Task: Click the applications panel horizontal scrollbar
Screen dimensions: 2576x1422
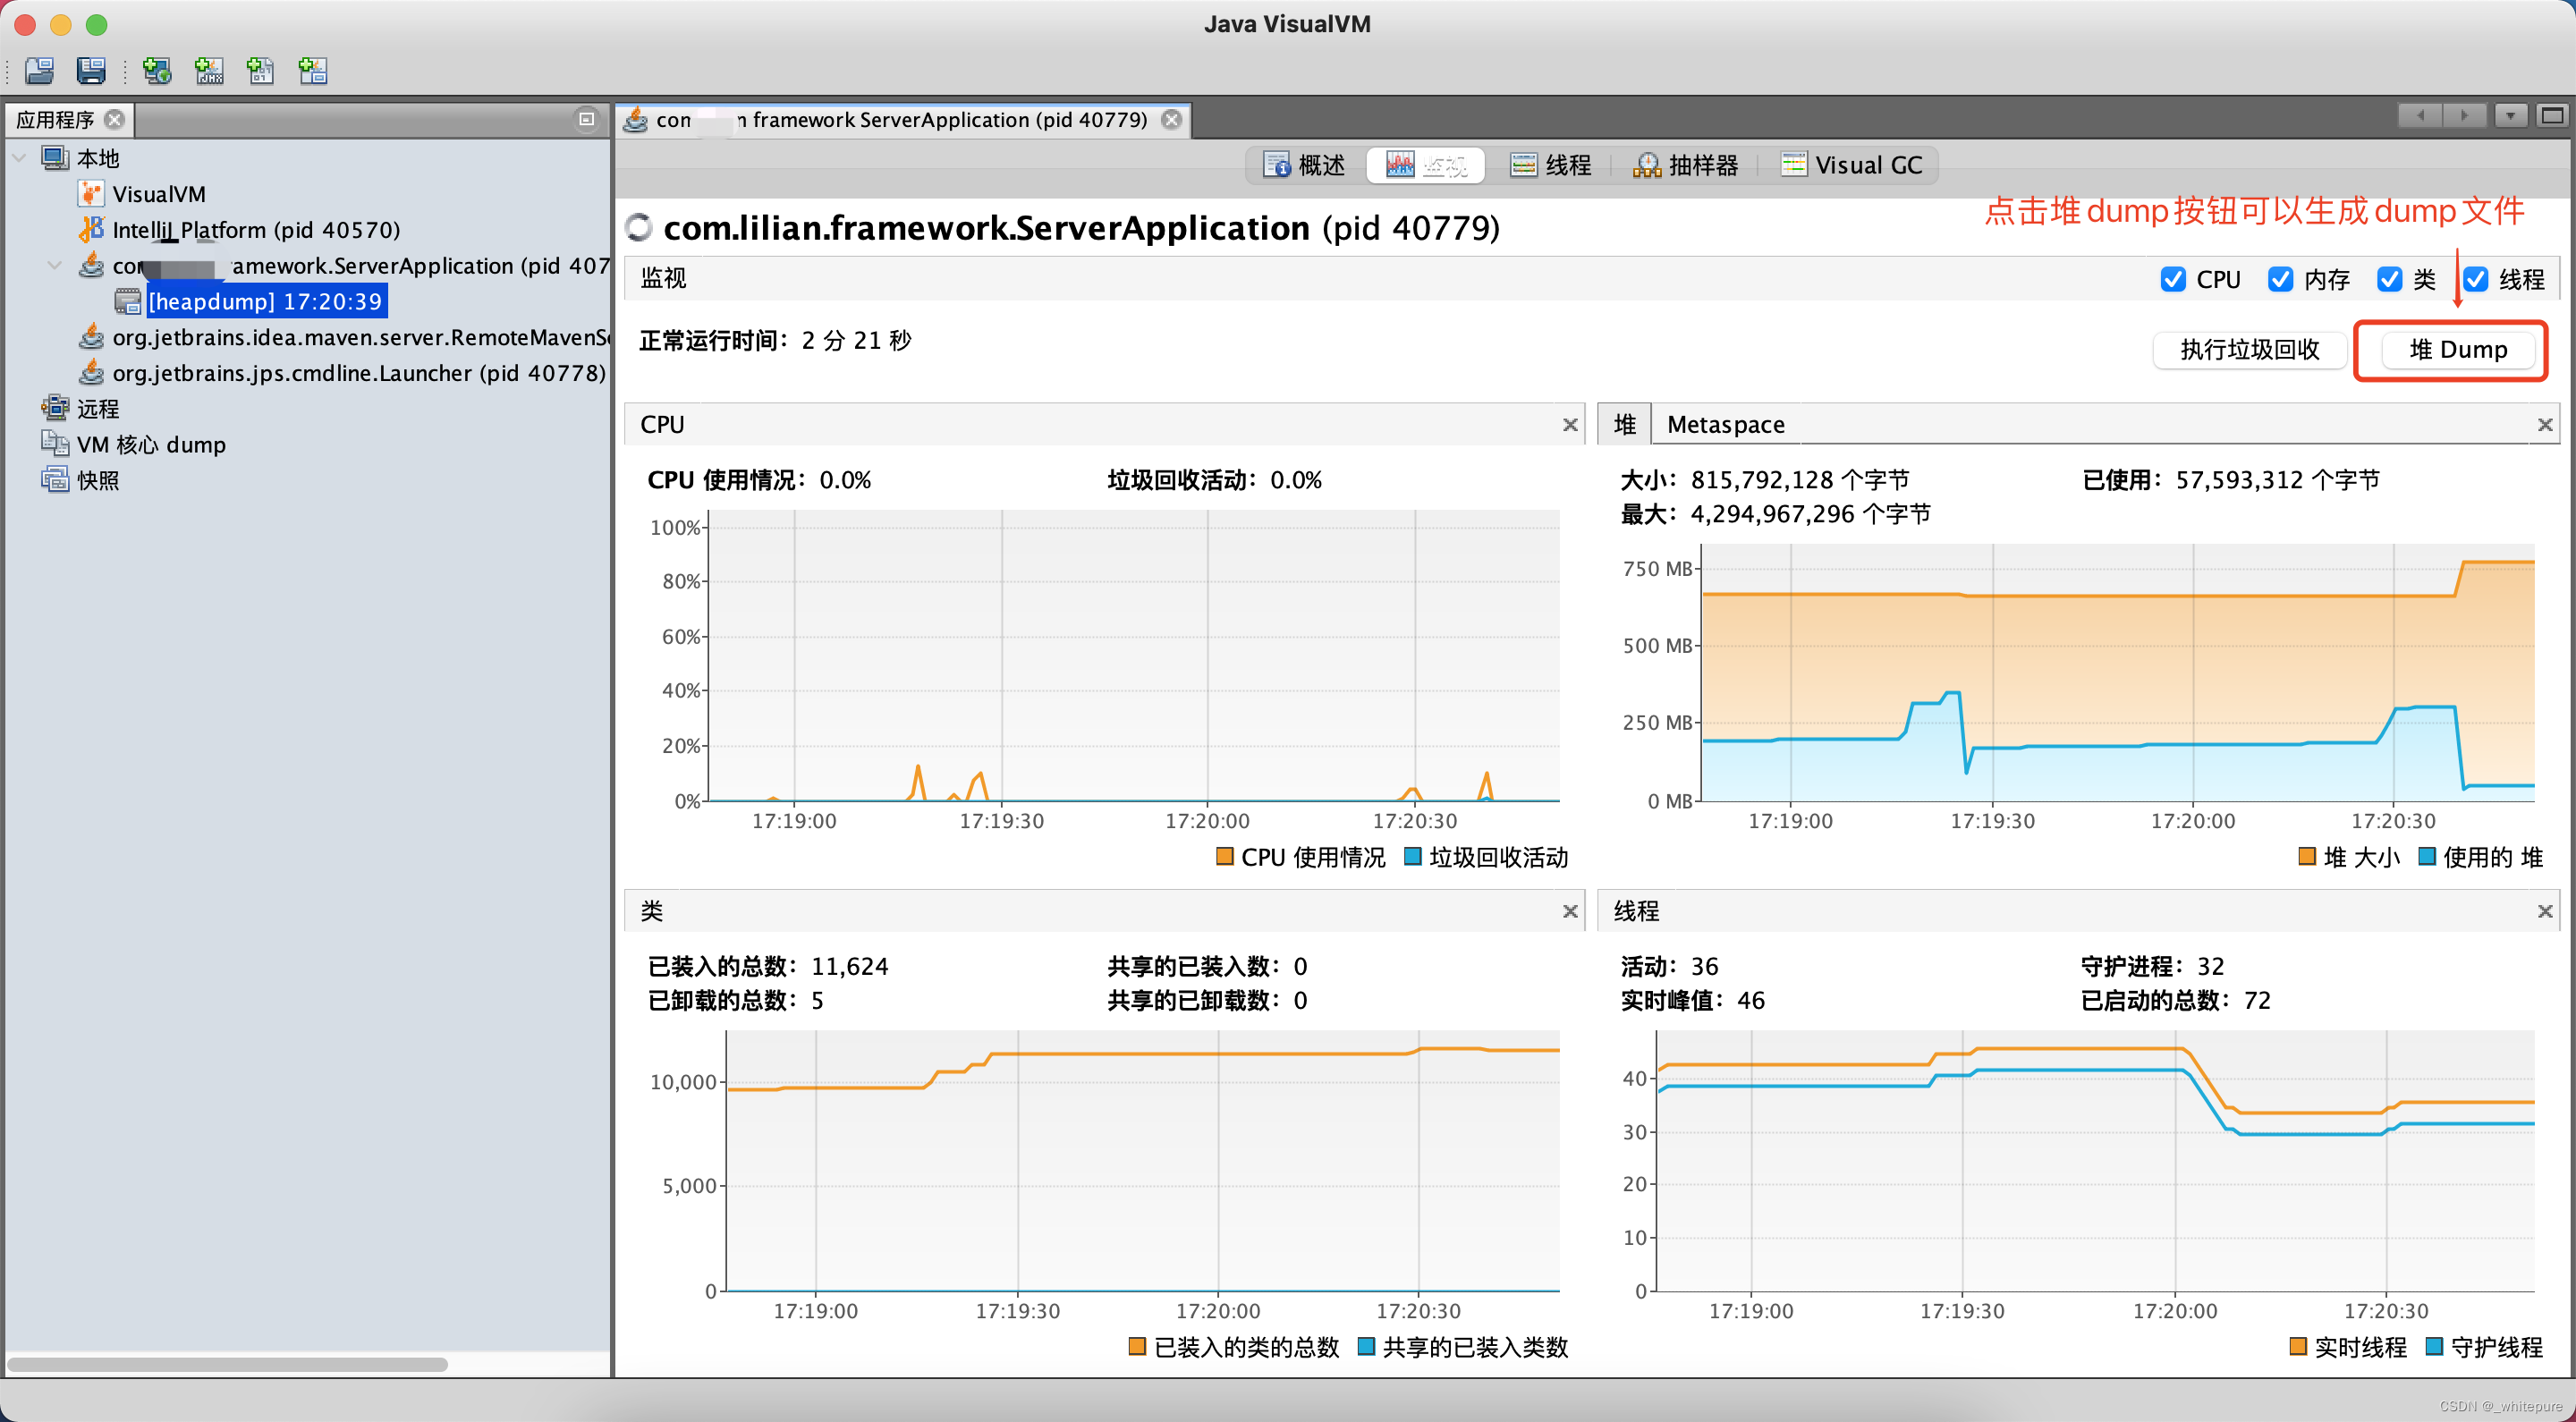Action: (228, 1364)
